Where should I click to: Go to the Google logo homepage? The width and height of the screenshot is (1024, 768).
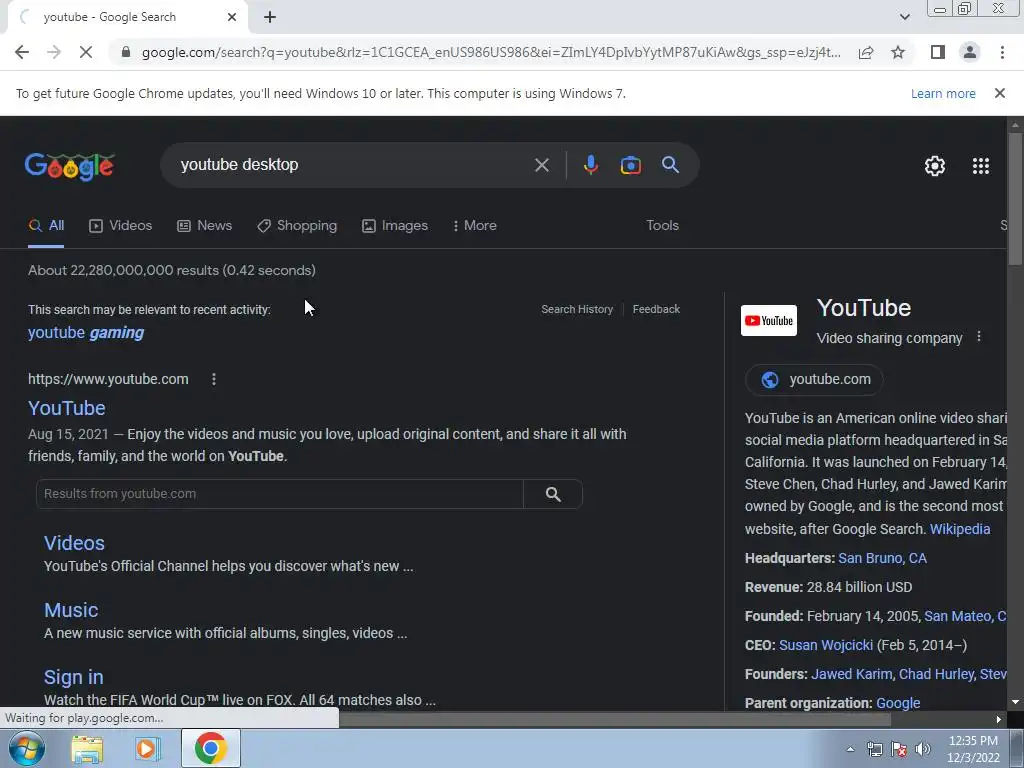pyautogui.click(x=70, y=166)
